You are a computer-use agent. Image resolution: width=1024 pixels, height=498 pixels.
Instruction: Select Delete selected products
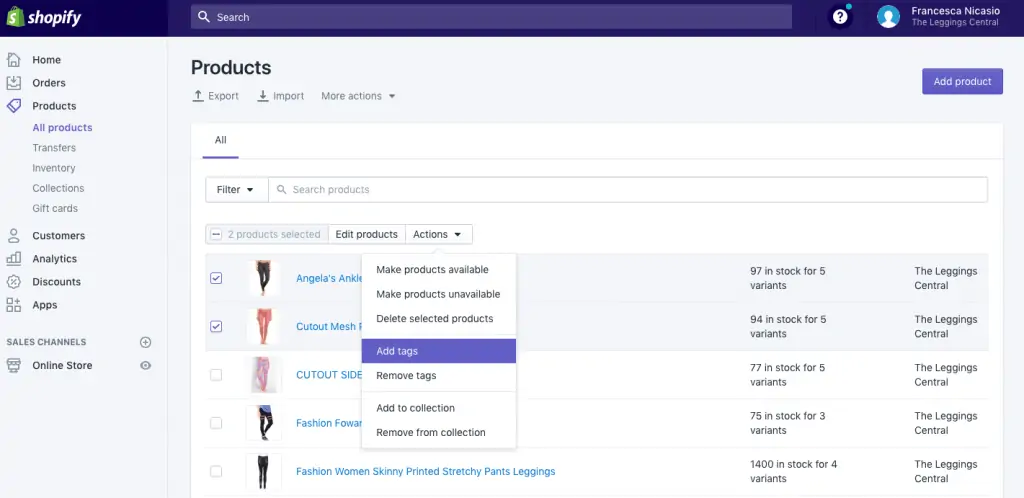point(439,319)
